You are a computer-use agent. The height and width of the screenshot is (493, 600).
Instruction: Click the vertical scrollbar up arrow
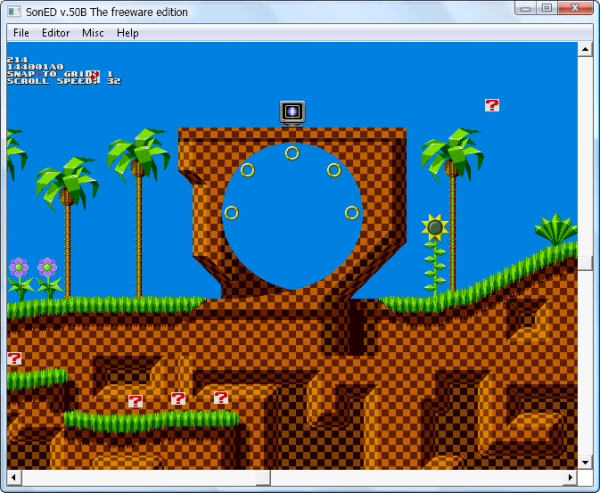coord(585,49)
